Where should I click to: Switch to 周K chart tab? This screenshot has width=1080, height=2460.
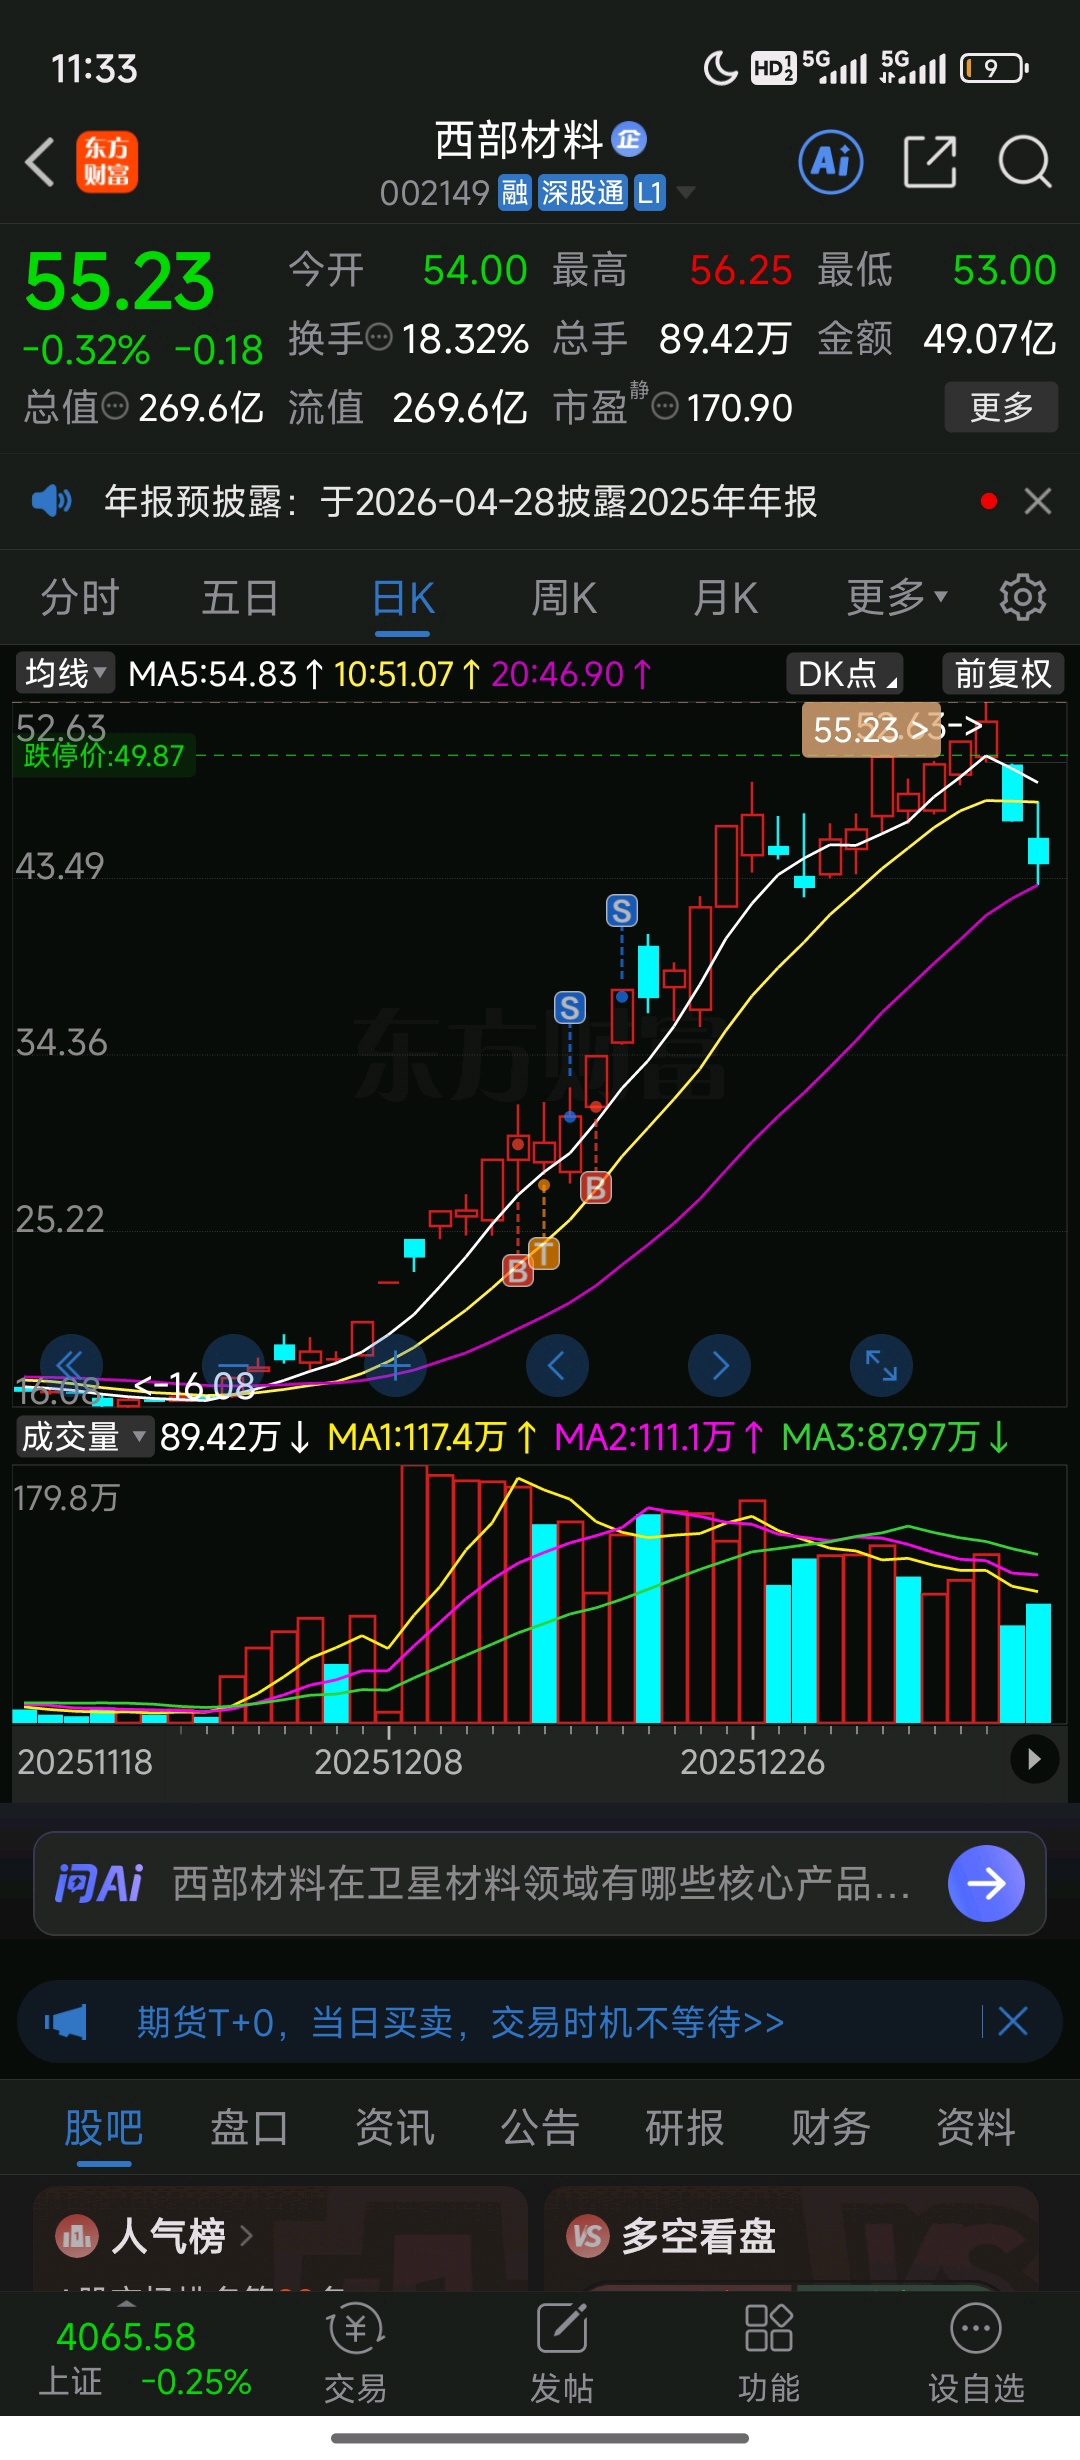[564, 598]
